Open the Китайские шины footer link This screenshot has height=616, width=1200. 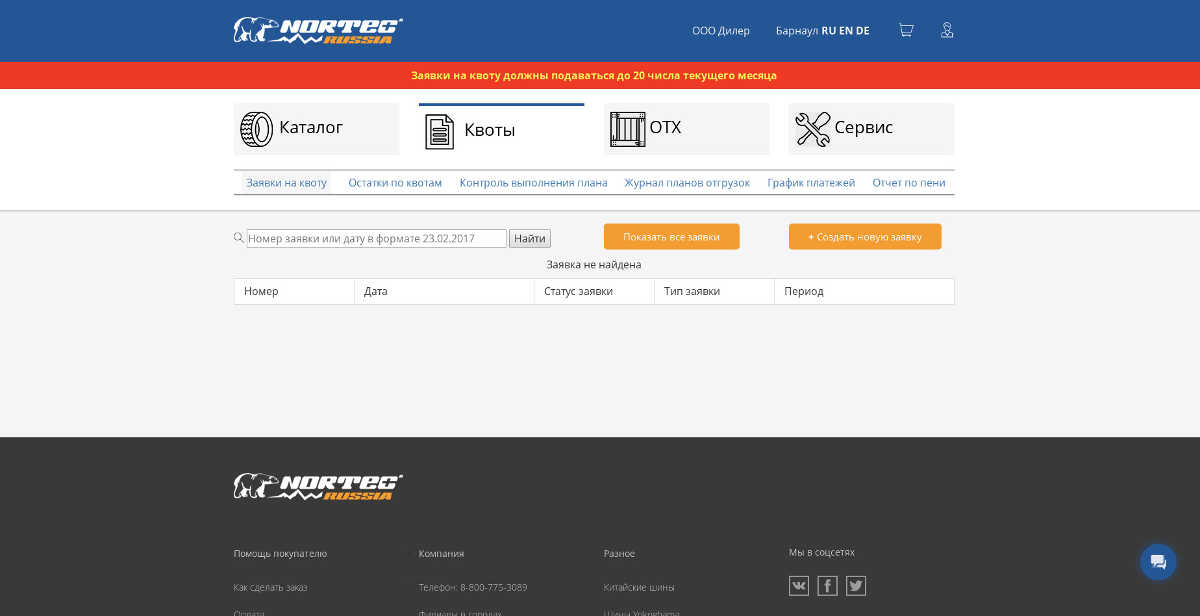point(639,587)
